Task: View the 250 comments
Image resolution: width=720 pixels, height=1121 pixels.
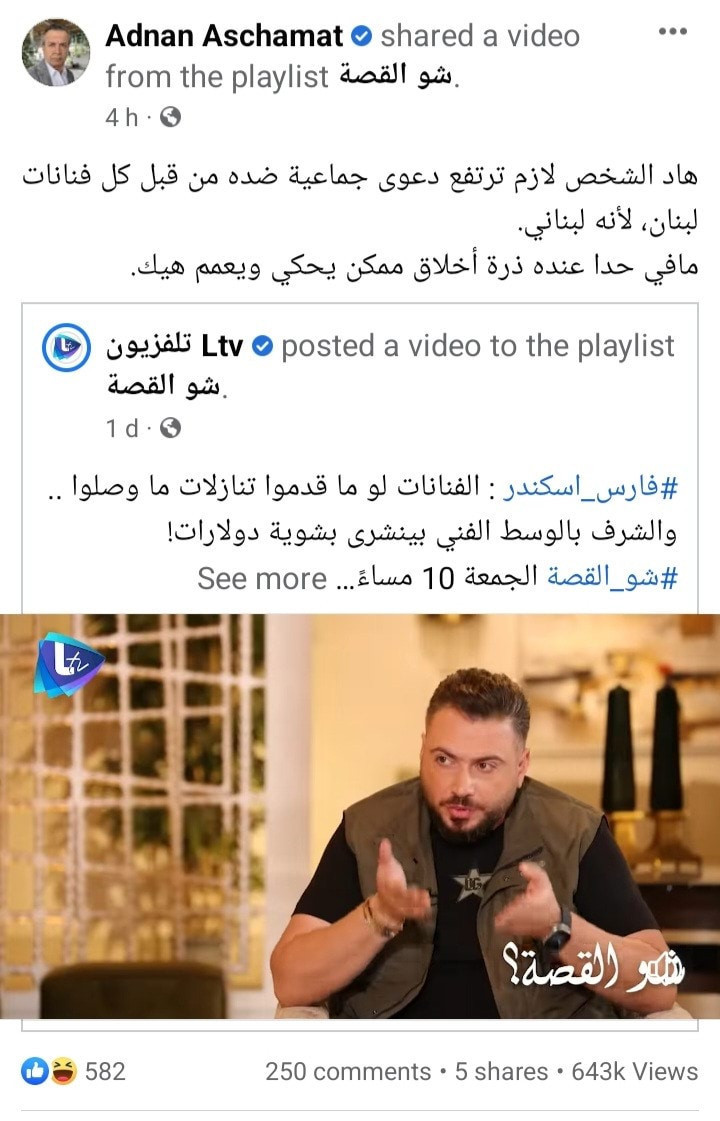Action: point(347,1071)
